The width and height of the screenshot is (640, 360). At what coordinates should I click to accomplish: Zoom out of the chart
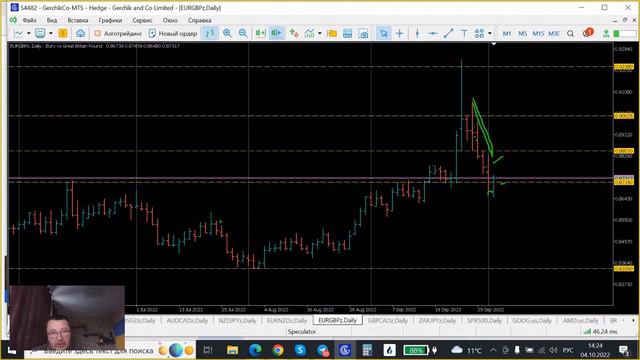(243, 33)
